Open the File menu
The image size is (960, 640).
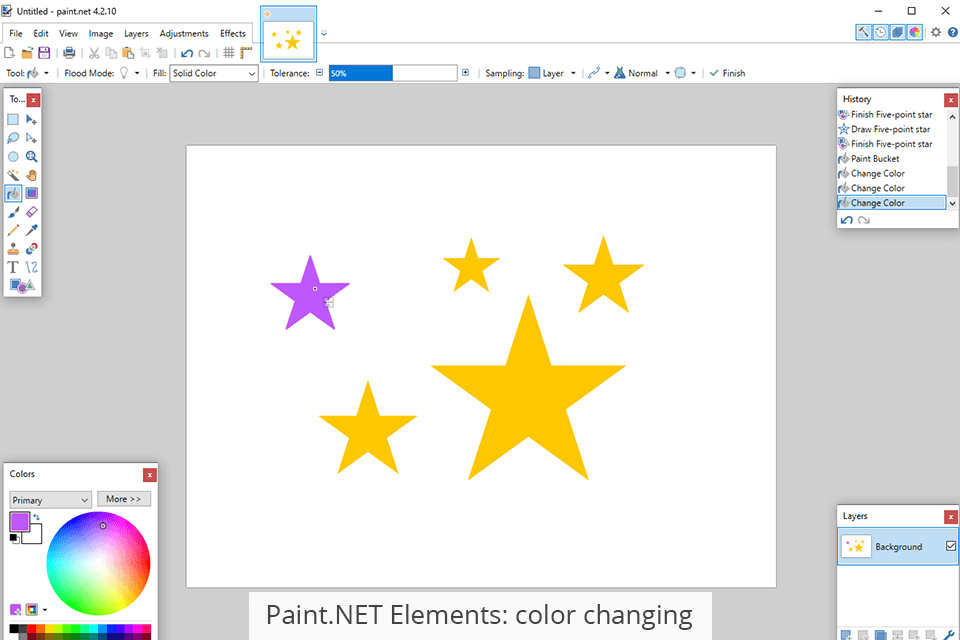[16, 34]
